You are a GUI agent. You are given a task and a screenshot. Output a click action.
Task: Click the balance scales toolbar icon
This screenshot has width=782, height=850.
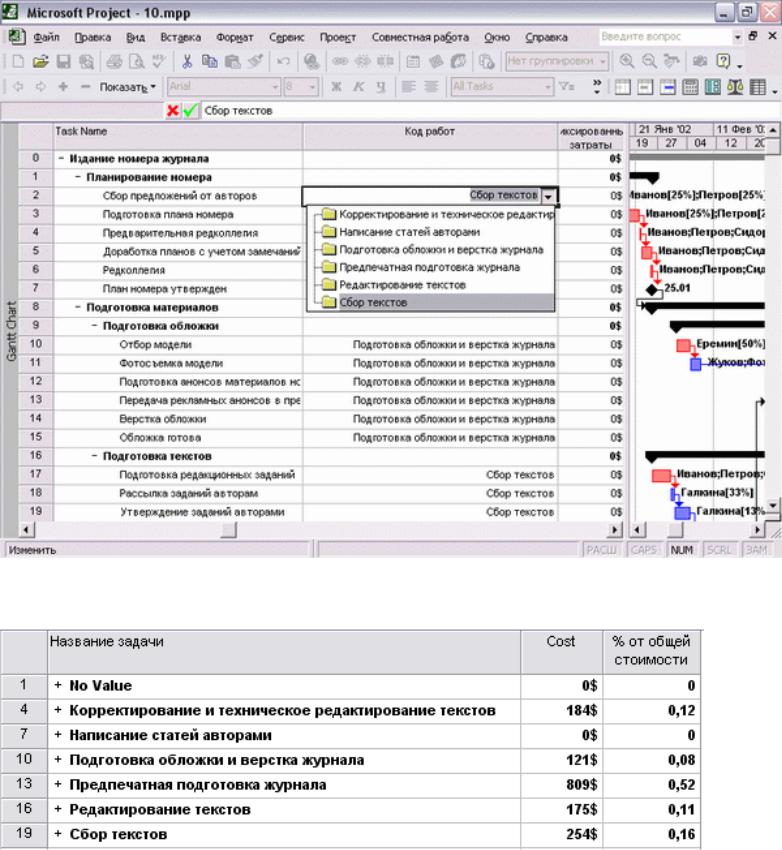click(735, 87)
